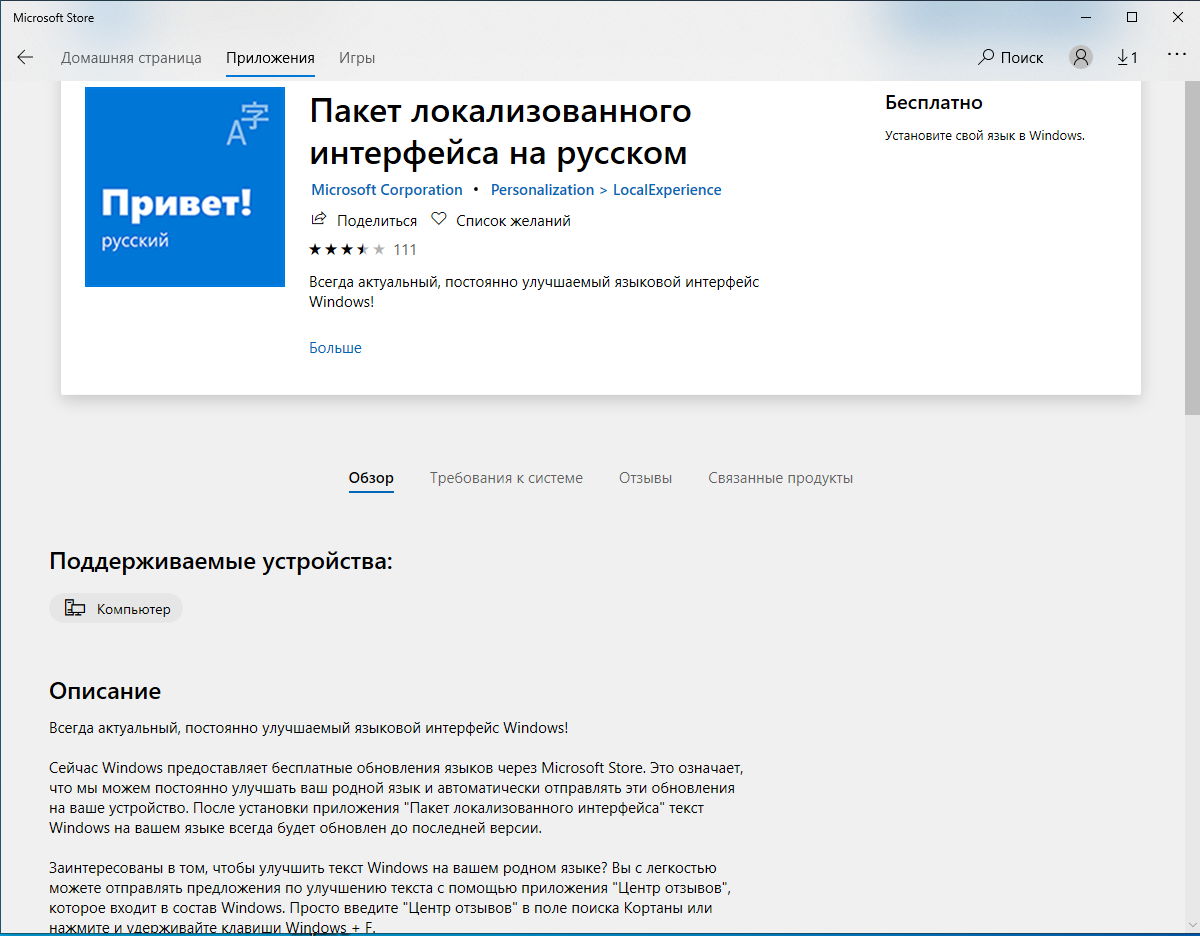Close the Microsoft Store window
This screenshot has width=1200, height=936.
point(1177,17)
